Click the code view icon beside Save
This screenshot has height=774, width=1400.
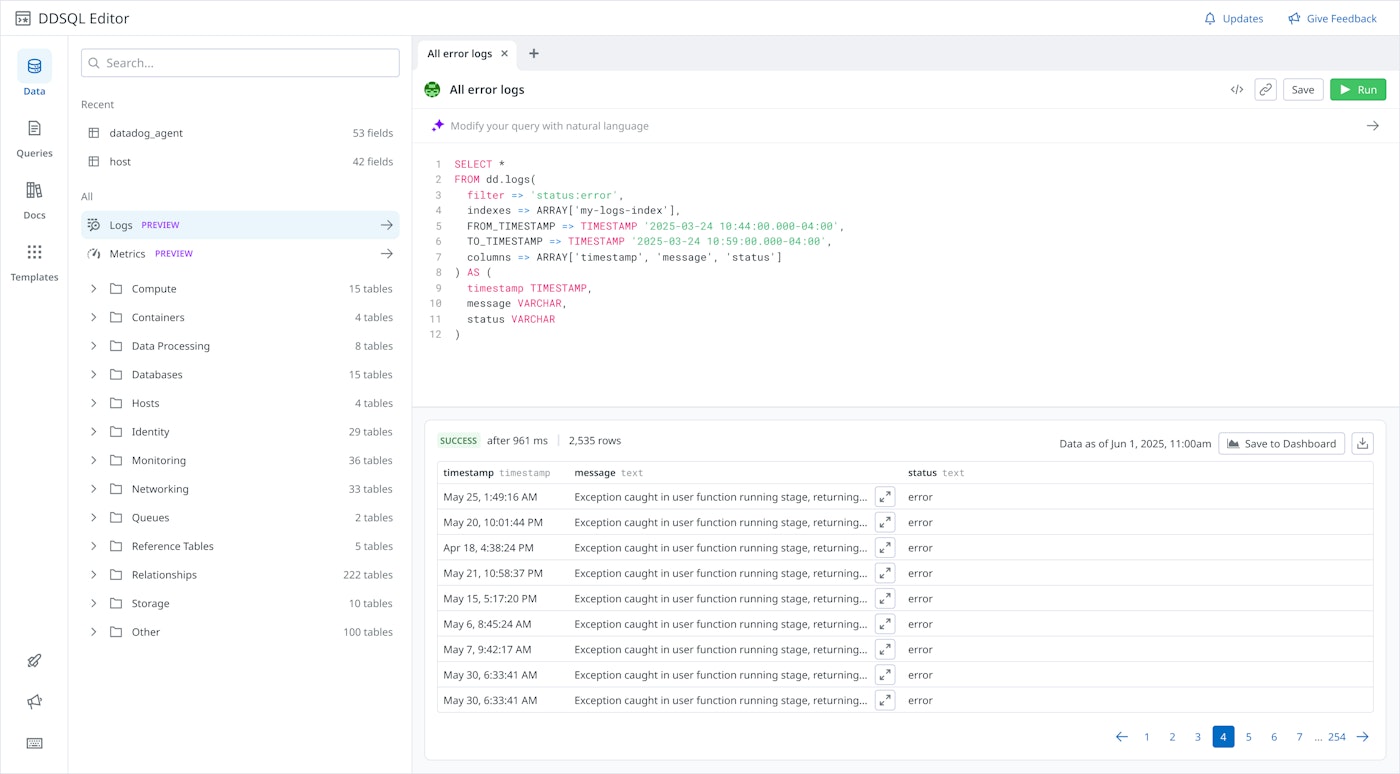1237,90
